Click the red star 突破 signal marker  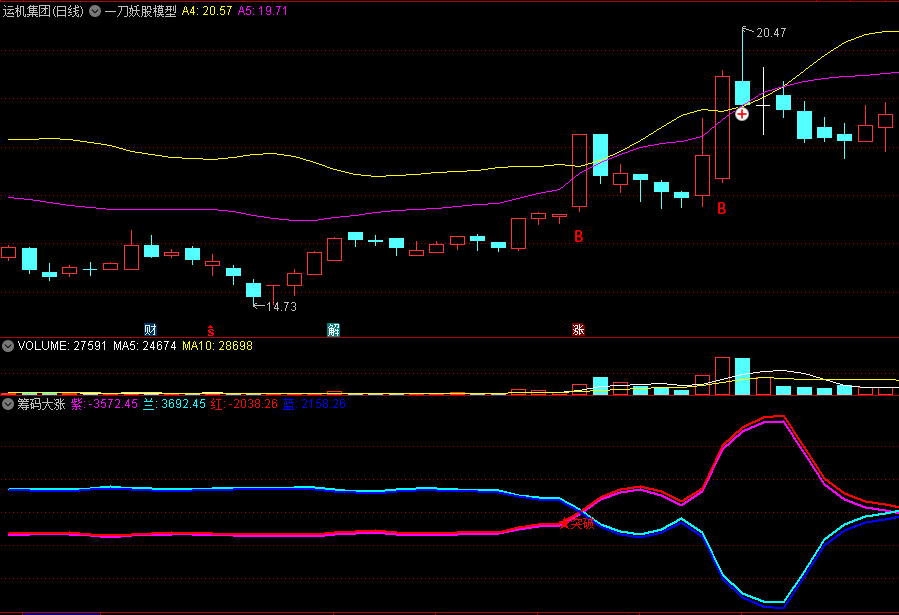577,523
